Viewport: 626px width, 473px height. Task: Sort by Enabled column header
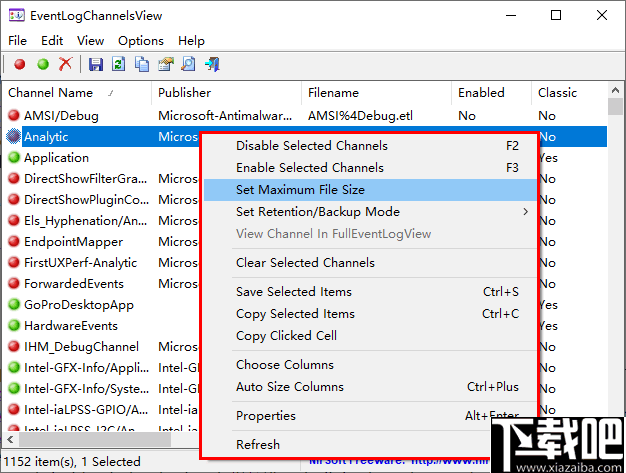click(491, 93)
